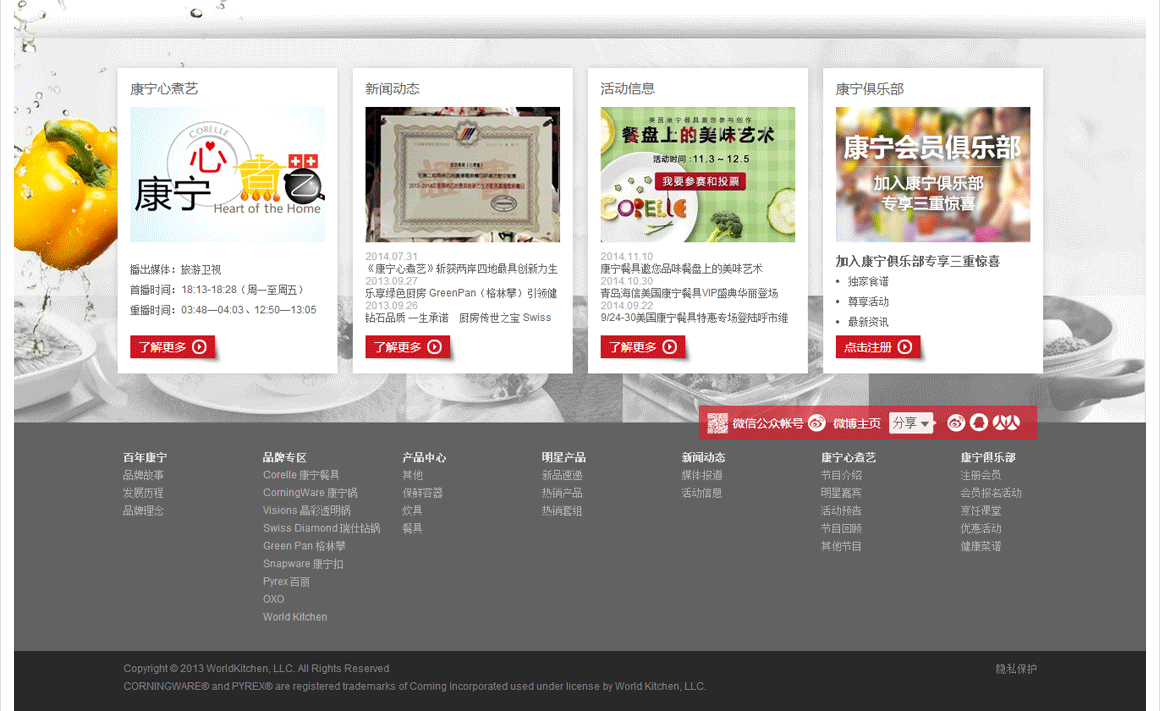Click 了解更多 under 新闻动态 card

click(408, 347)
